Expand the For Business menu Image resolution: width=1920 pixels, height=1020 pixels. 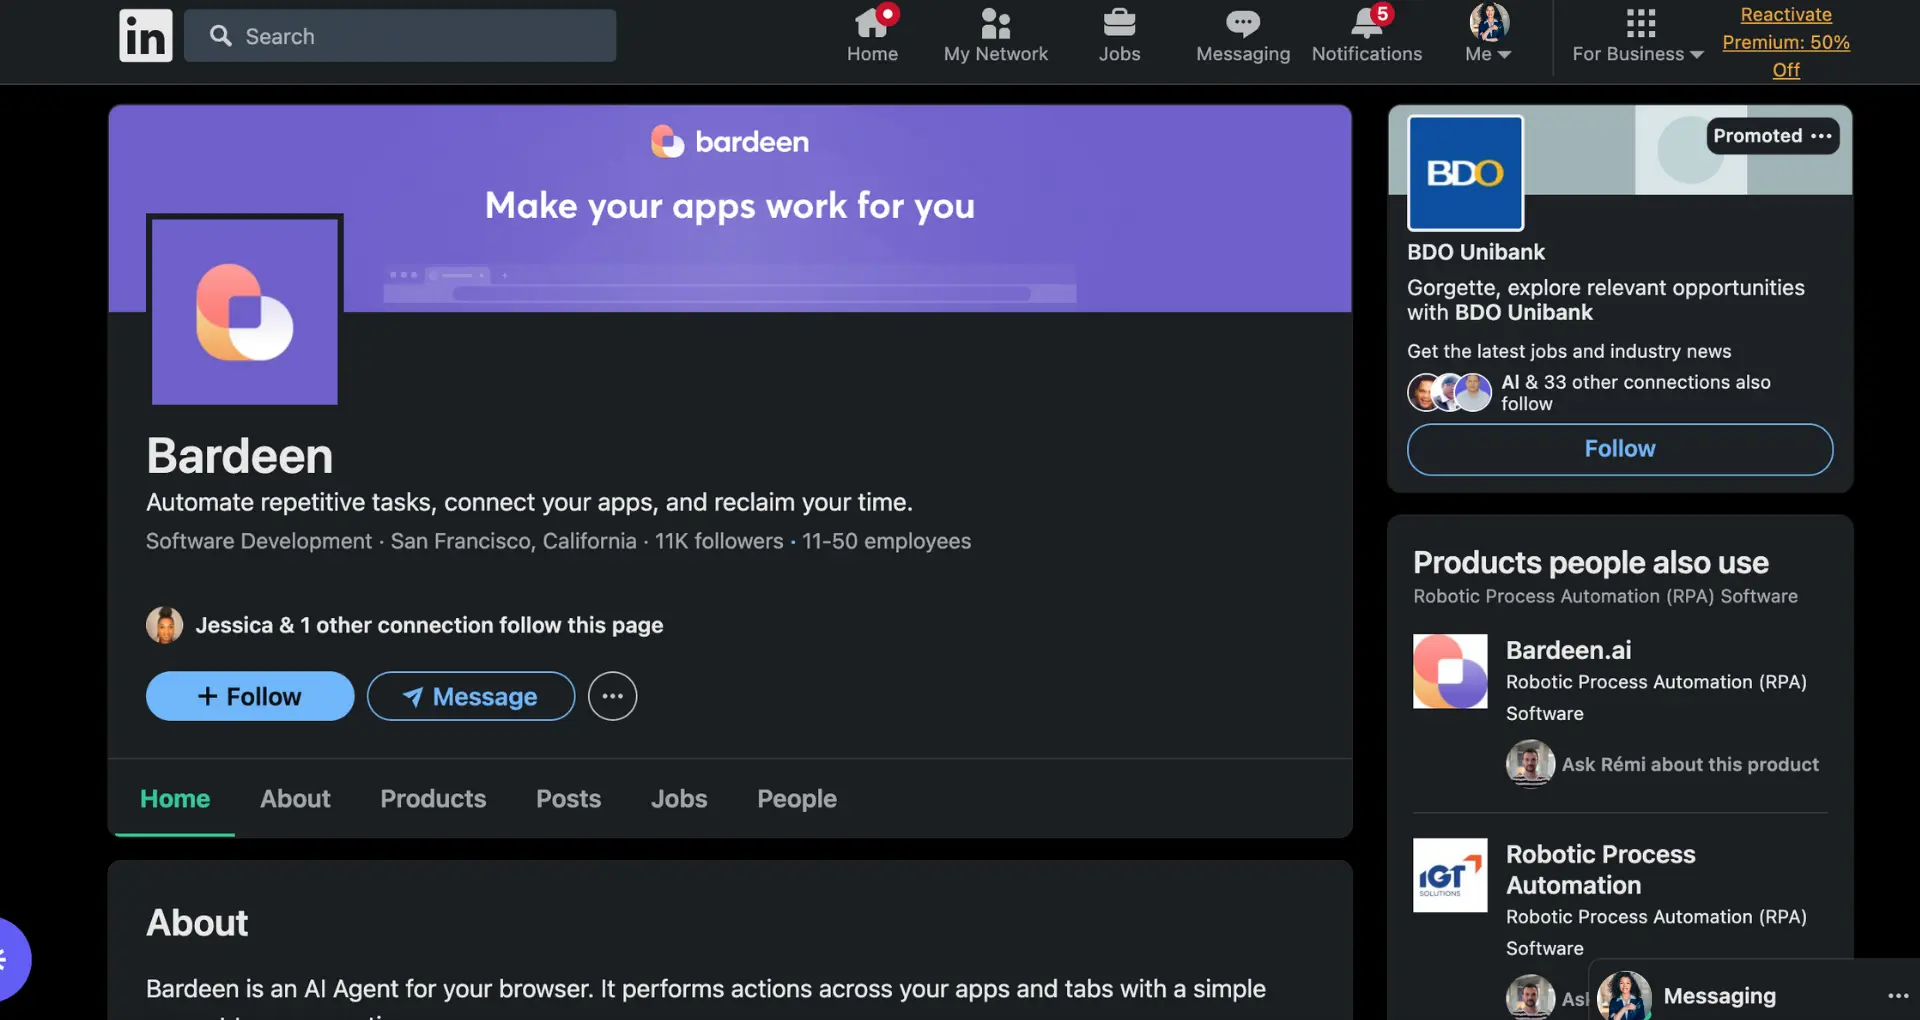click(1638, 36)
